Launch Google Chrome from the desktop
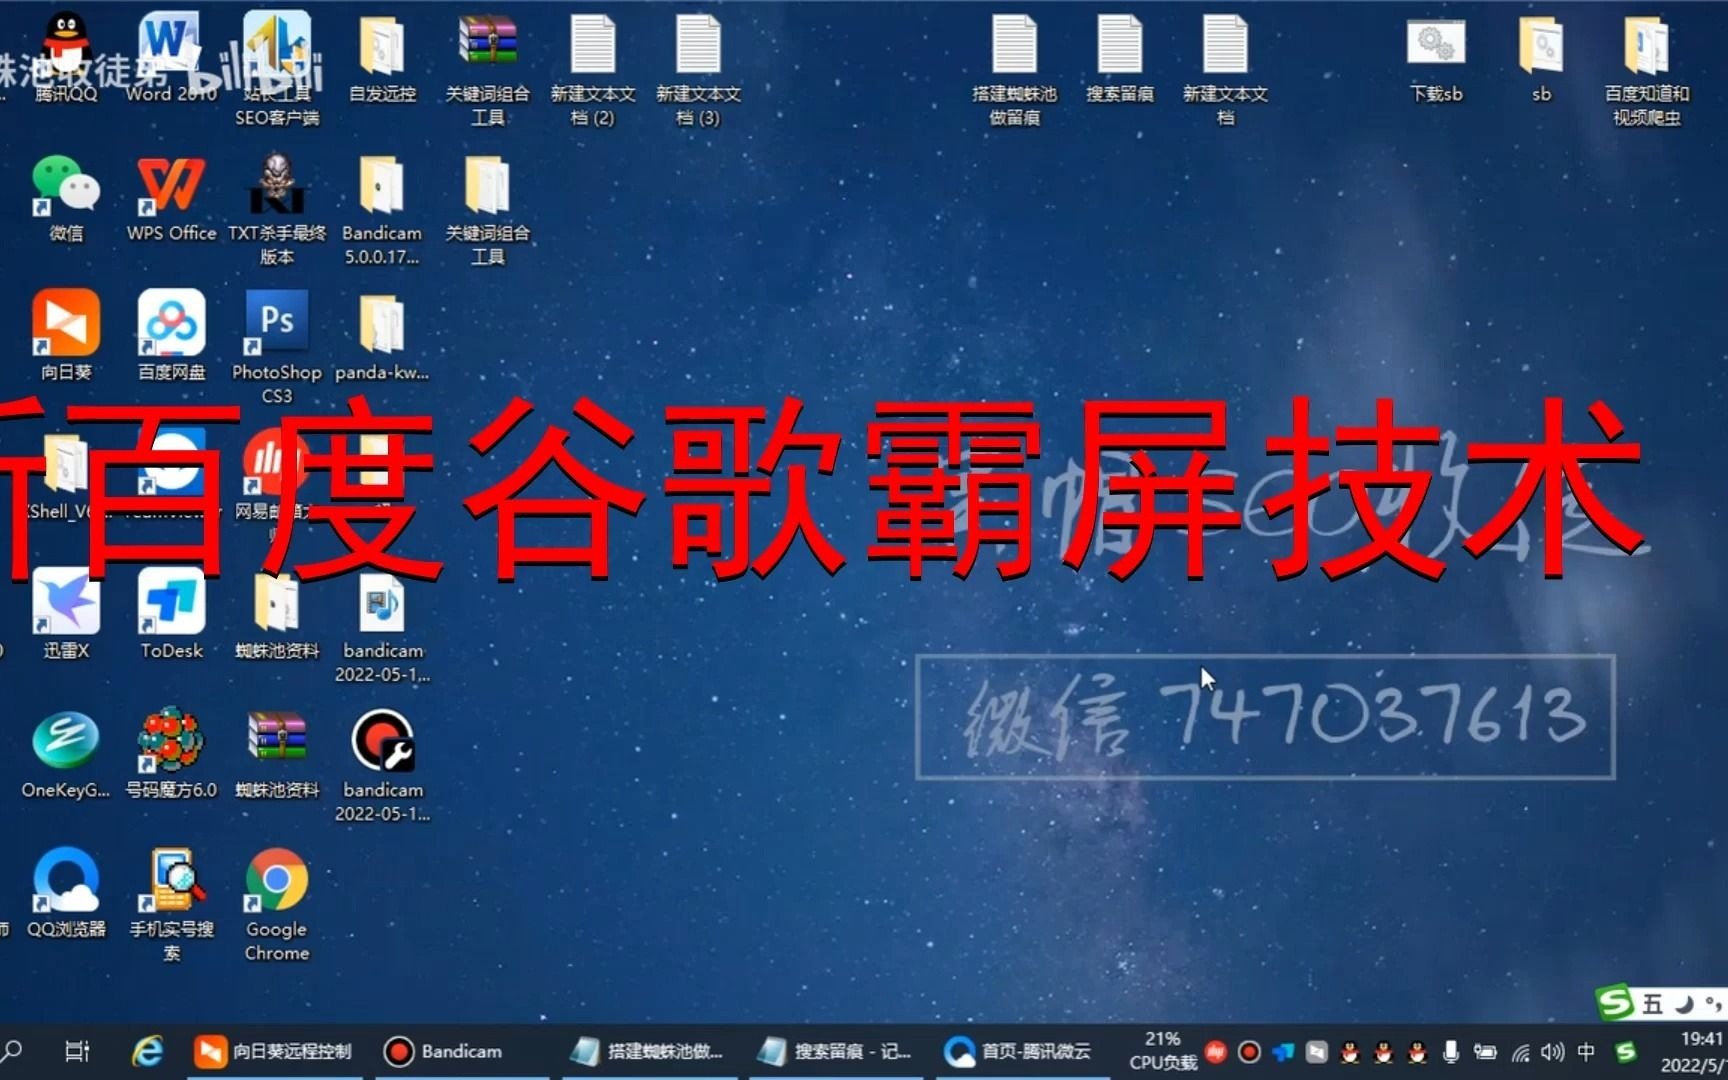Viewport: 1728px width, 1080px height. [277, 905]
